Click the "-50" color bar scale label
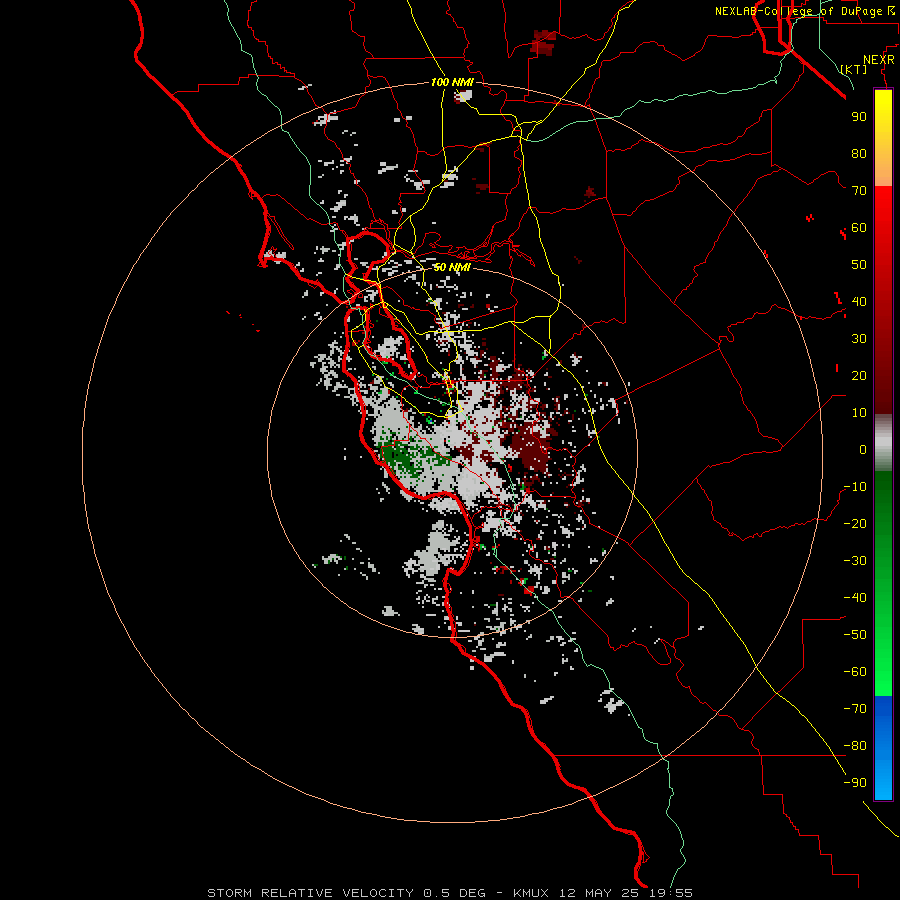 coord(855,634)
